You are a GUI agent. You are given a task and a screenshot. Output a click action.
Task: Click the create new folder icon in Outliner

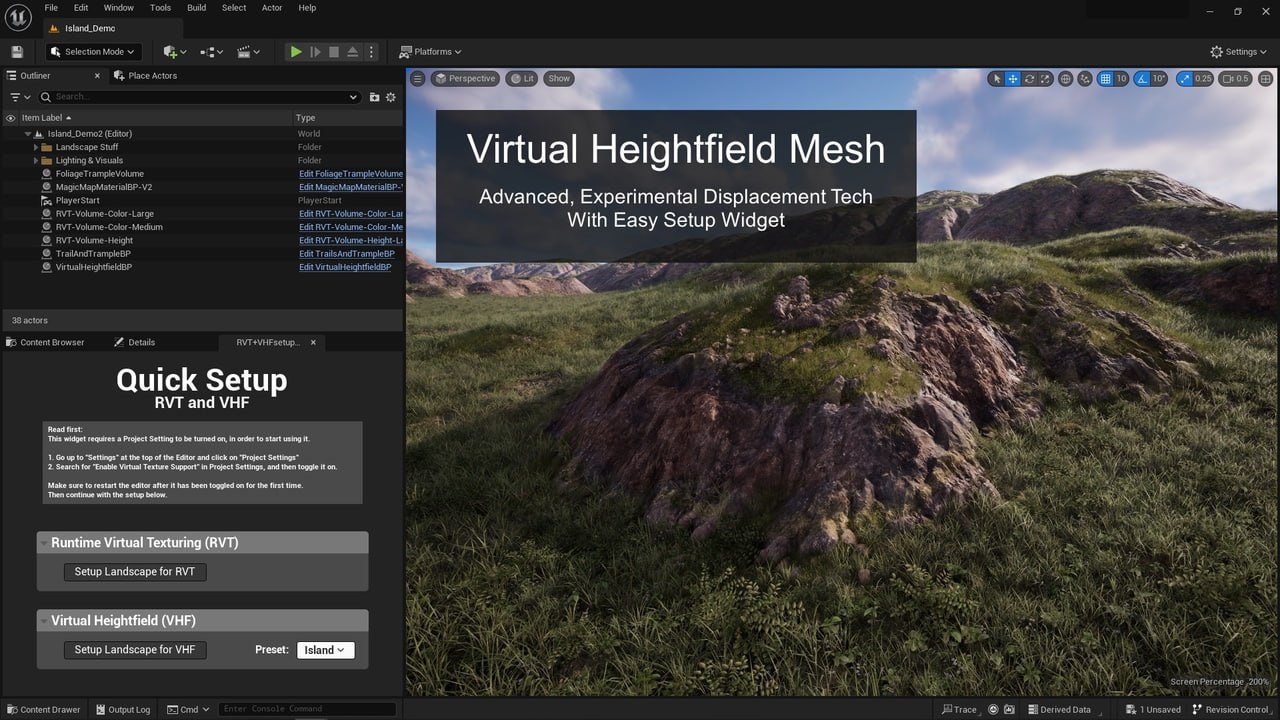pyautogui.click(x=375, y=97)
